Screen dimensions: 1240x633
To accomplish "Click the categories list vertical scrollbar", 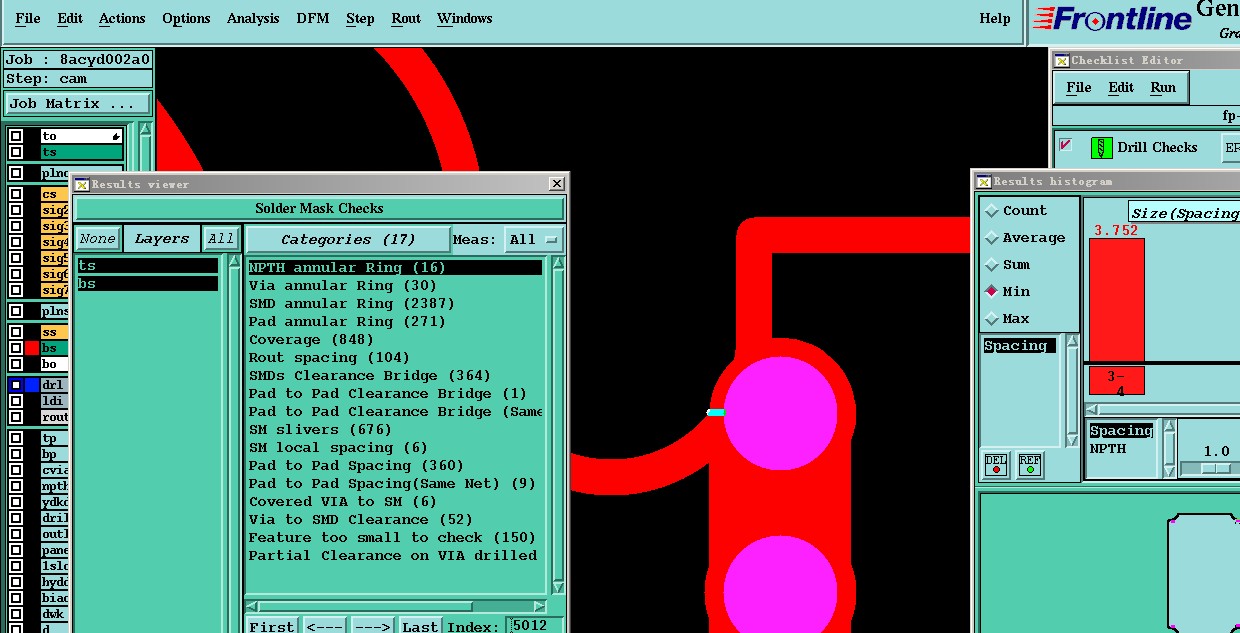I will pos(557,425).
